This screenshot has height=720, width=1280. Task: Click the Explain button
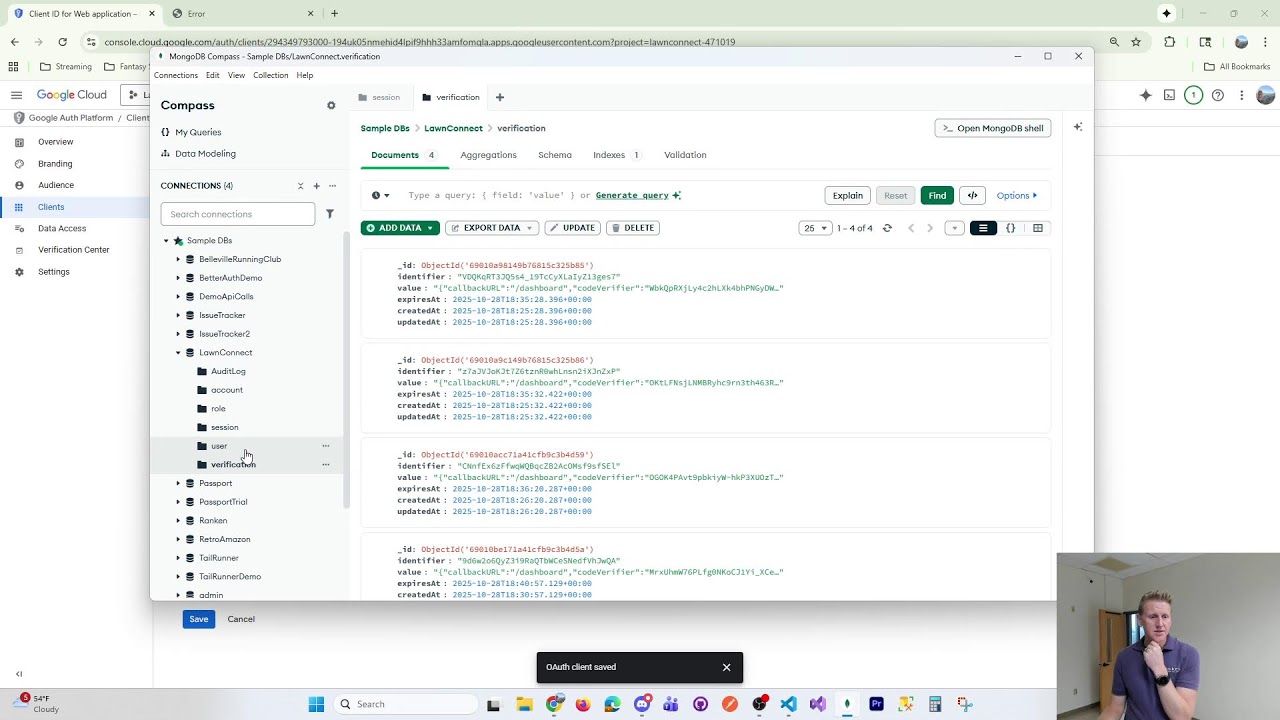(x=847, y=196)
